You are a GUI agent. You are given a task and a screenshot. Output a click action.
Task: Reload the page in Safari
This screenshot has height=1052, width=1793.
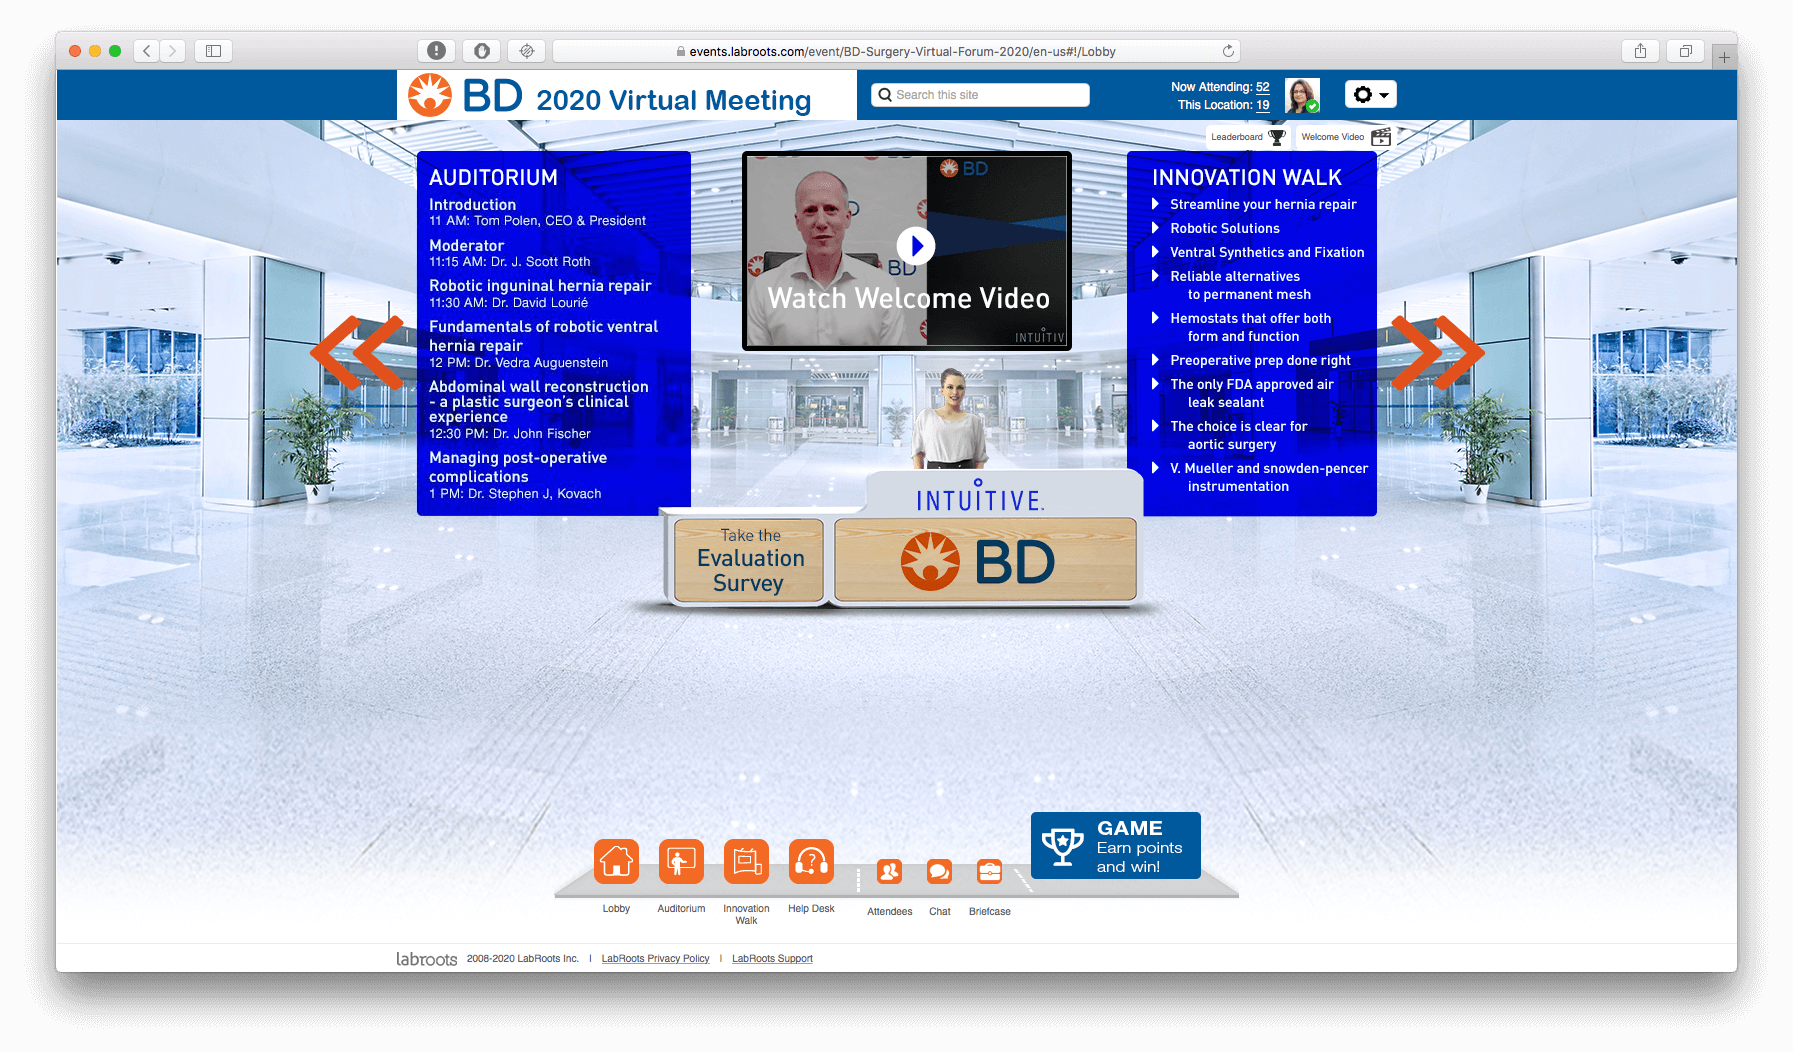point(1228,51)
